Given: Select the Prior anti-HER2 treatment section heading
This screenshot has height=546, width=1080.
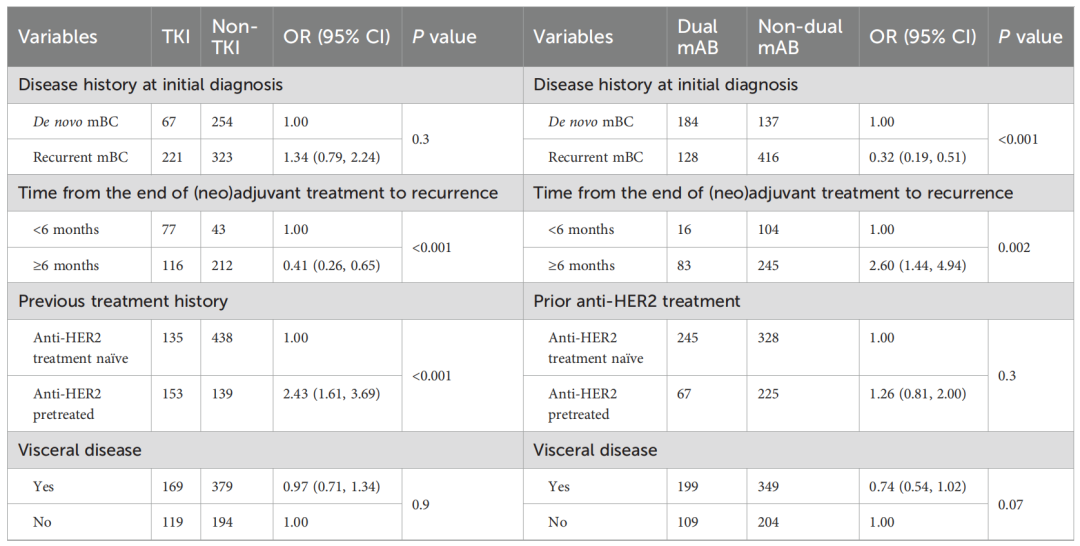Looking at the screenshot, I should point(636,301).
